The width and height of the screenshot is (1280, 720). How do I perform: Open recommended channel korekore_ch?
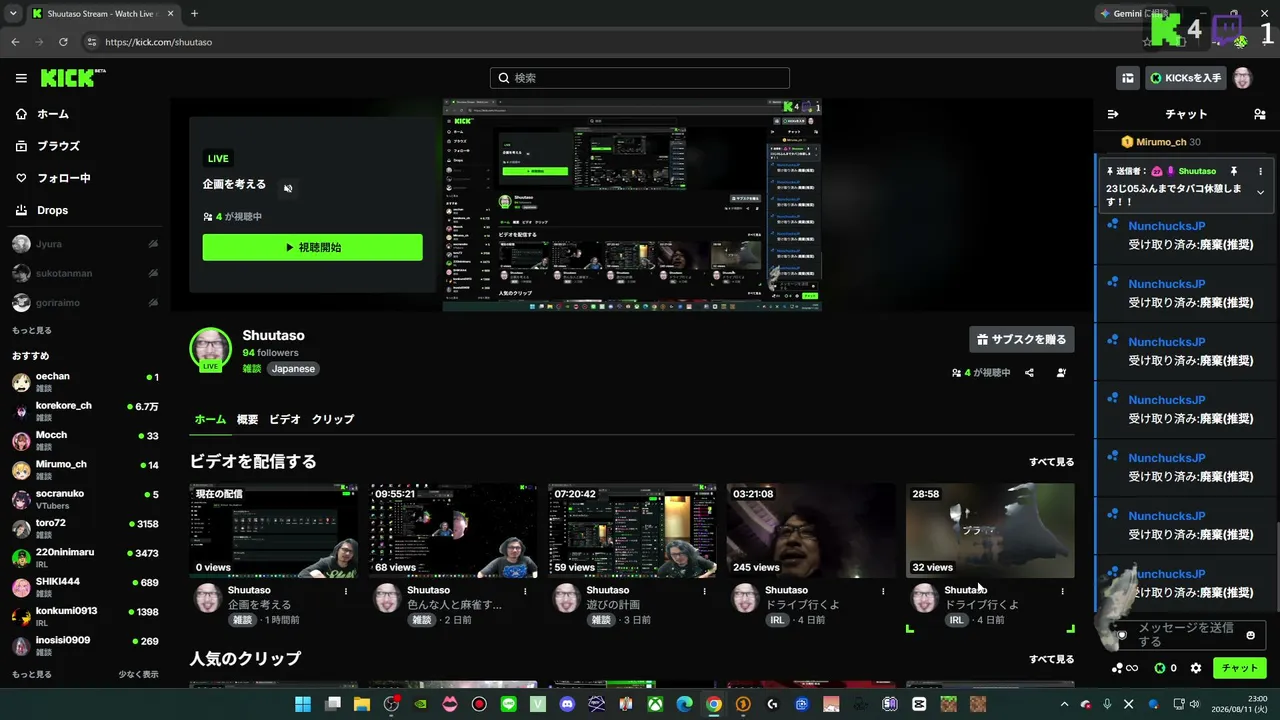pos(85,411)
